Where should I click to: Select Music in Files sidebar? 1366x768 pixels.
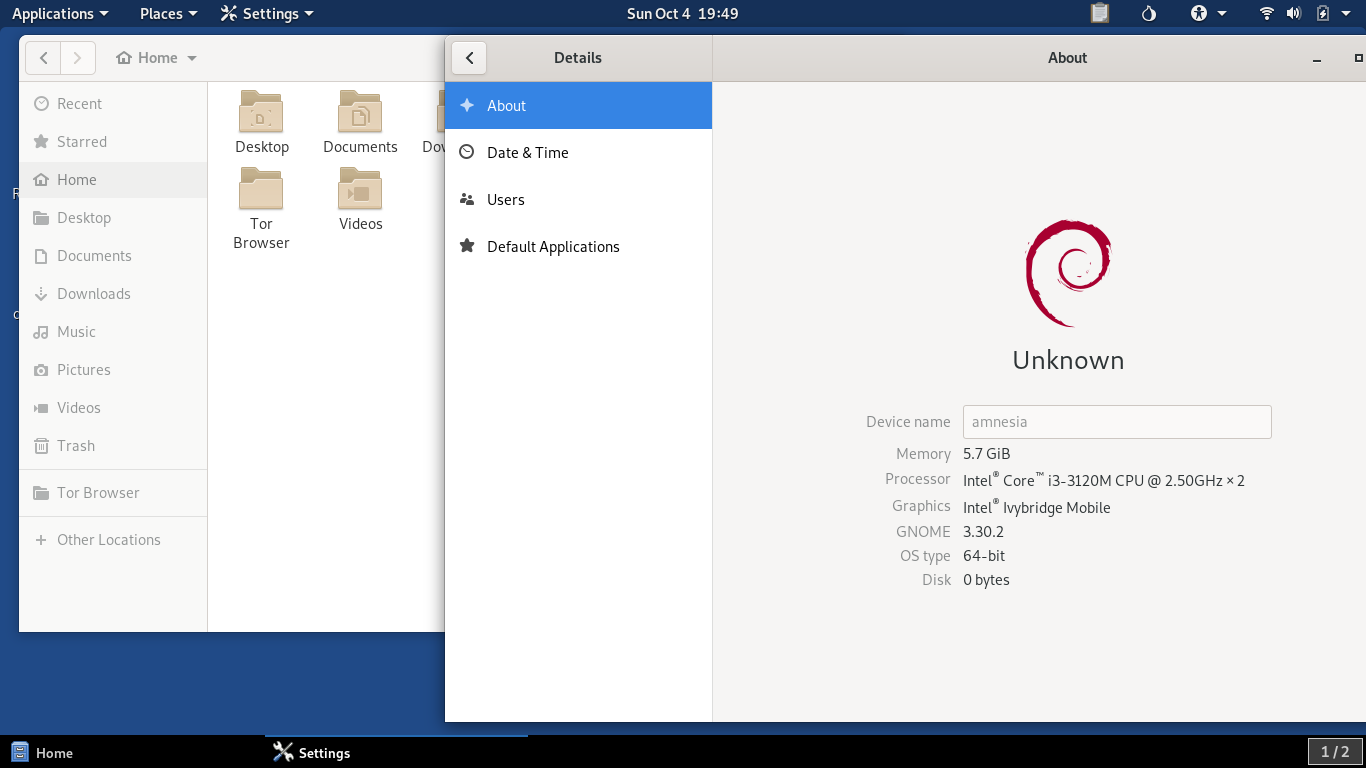(x=113, y=332)
